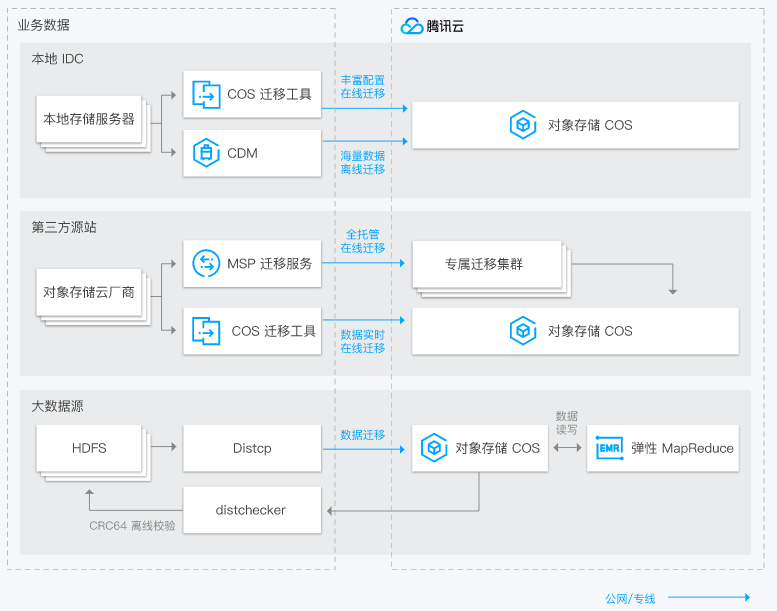Click the 对象存储 COS hexagon icon in 本地 IDC row
This screenshot has width=777, height=611.
pos(523,125)
